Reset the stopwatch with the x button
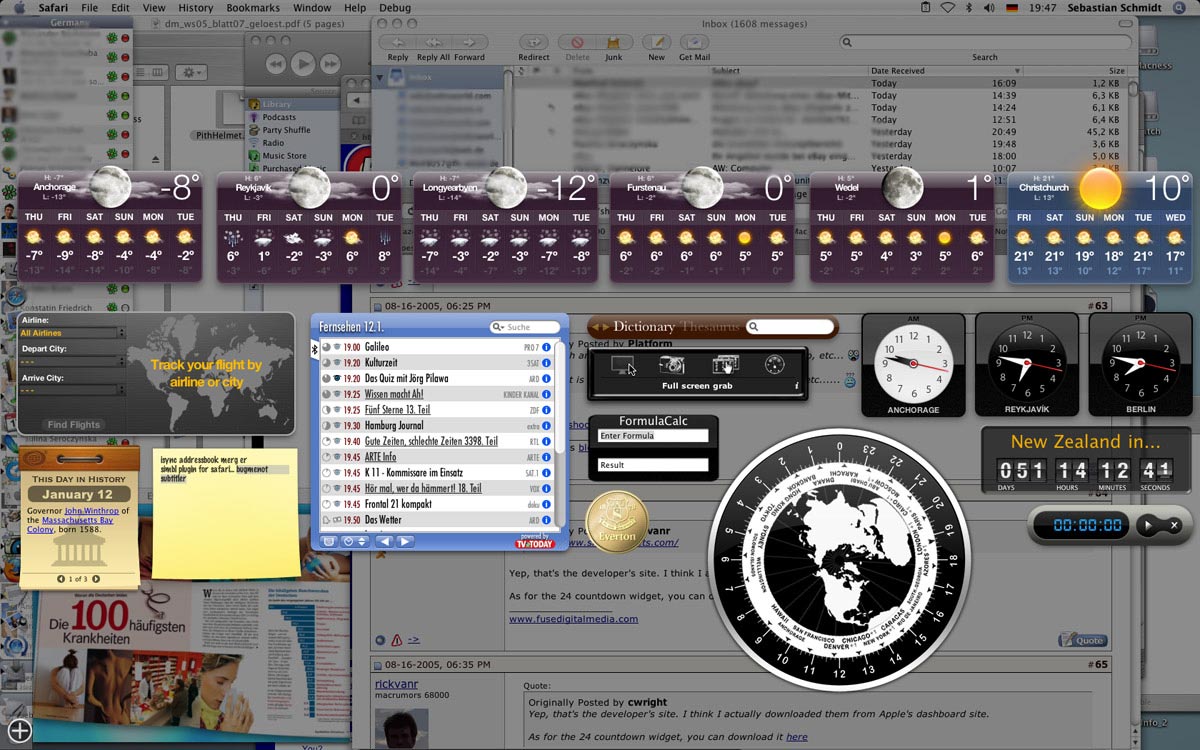 1174,525
